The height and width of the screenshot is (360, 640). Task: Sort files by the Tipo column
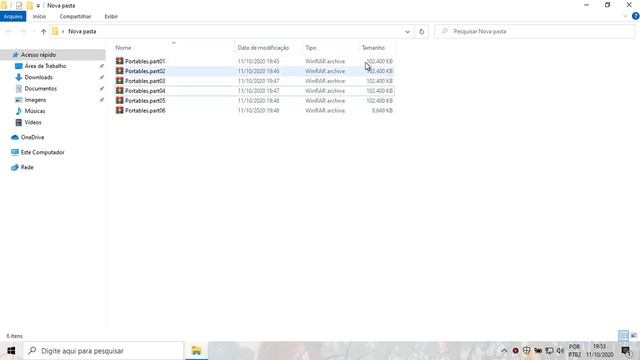click(311, 48)
